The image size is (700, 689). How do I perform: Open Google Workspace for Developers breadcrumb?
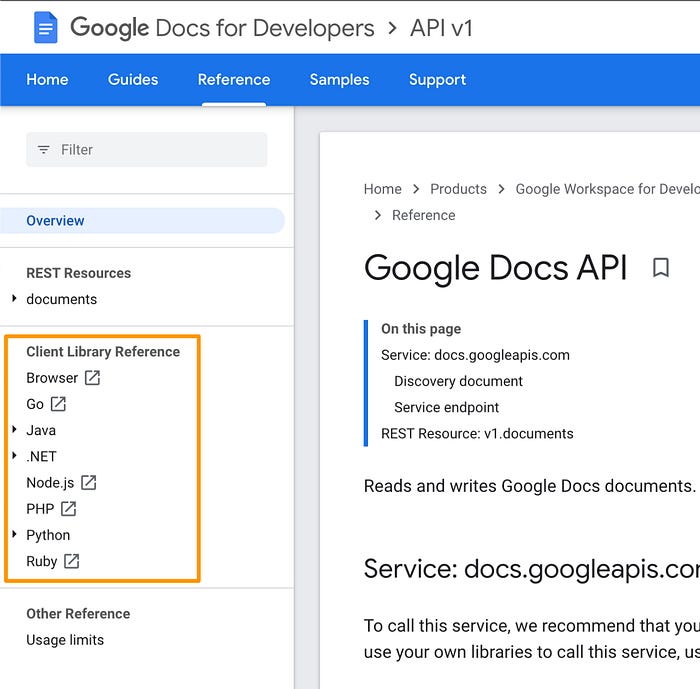[608, 189]
